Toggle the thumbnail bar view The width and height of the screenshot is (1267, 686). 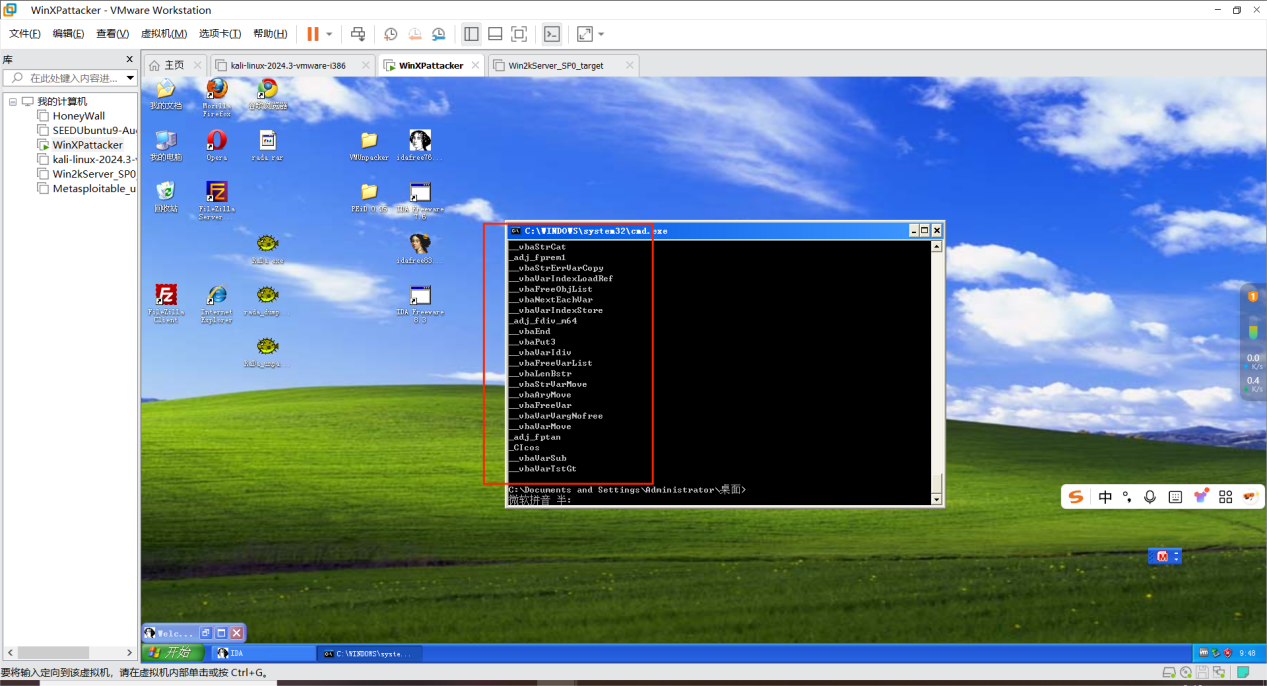[495, 34]
